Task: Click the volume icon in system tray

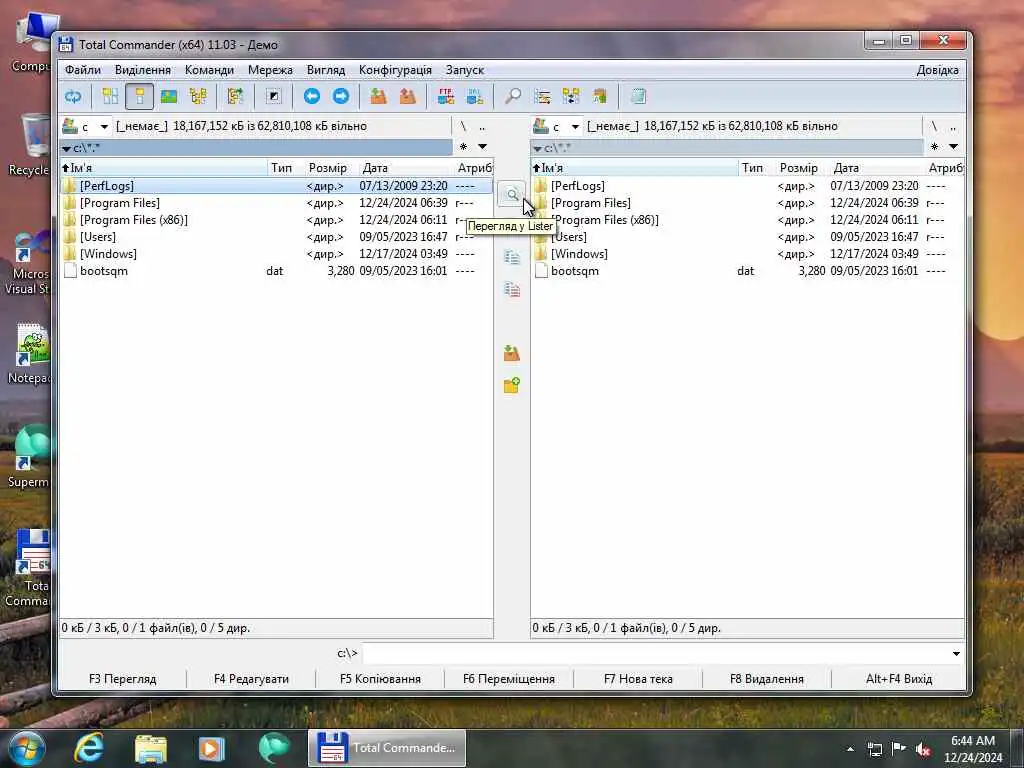Action: (x=923, y=749)
